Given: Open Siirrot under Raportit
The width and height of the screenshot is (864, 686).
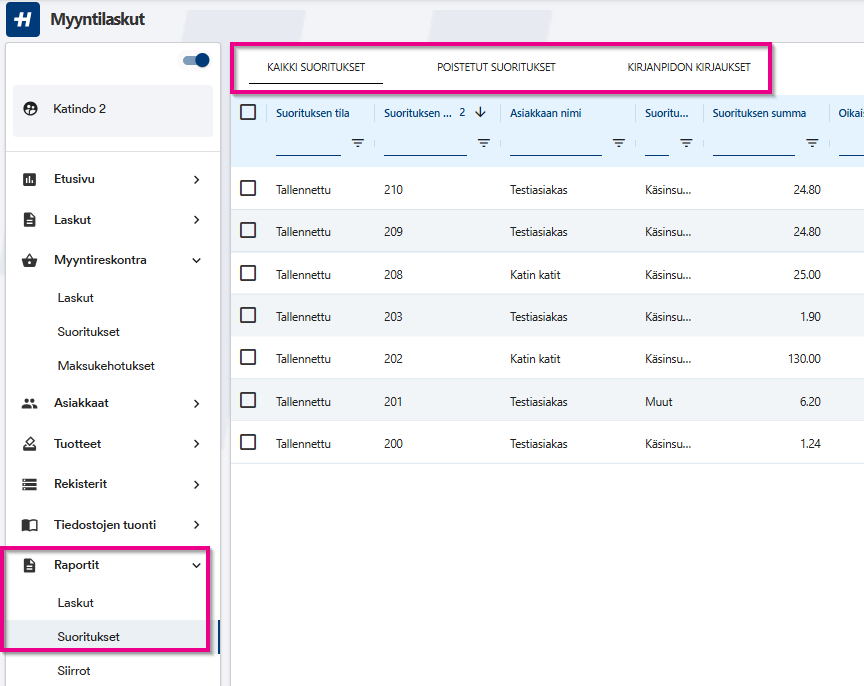Looking at the screenshot, I should coord(74,671).
